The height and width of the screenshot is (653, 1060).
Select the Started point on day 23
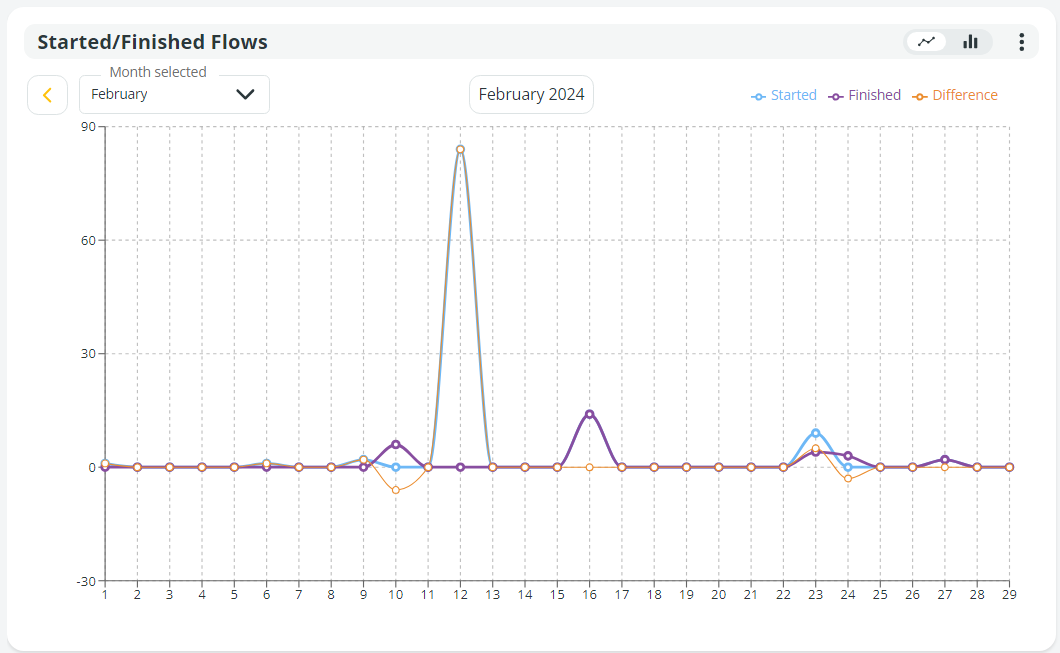pyautogui.click(x=816, y=433)
